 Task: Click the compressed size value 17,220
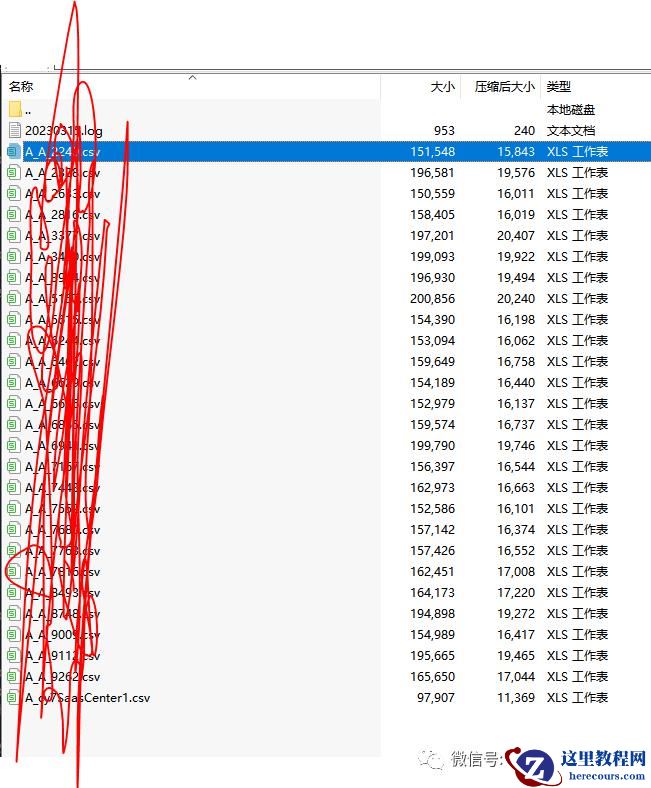click(516, 593)
